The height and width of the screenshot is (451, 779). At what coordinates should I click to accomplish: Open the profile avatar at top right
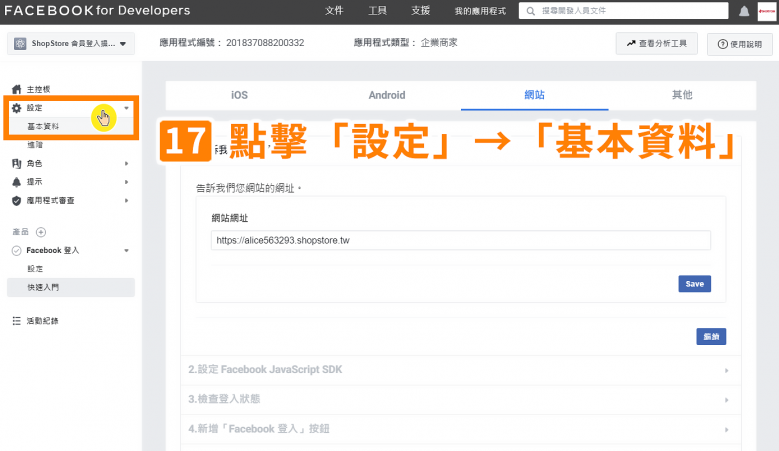tap(767, 11)
